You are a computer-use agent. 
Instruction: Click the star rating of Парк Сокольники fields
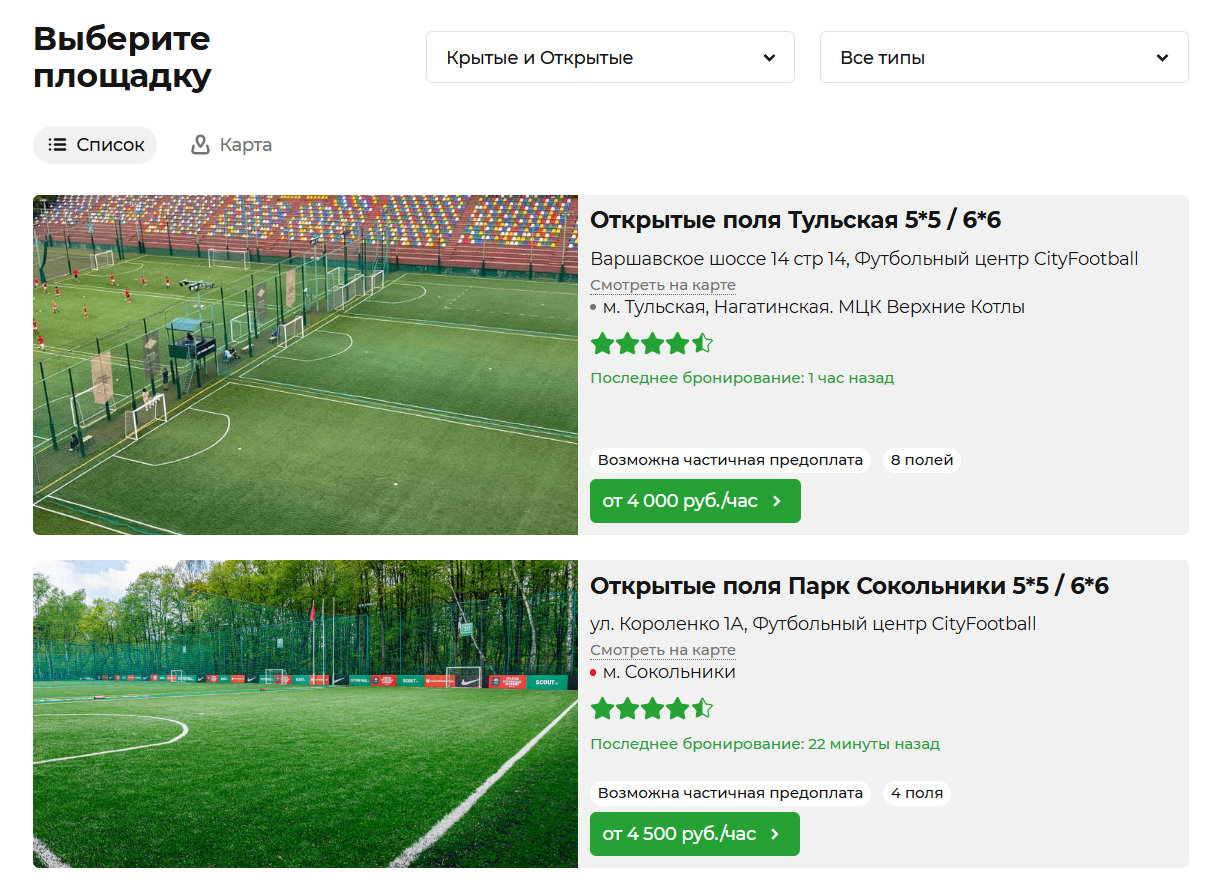click(x=651, y=709)
